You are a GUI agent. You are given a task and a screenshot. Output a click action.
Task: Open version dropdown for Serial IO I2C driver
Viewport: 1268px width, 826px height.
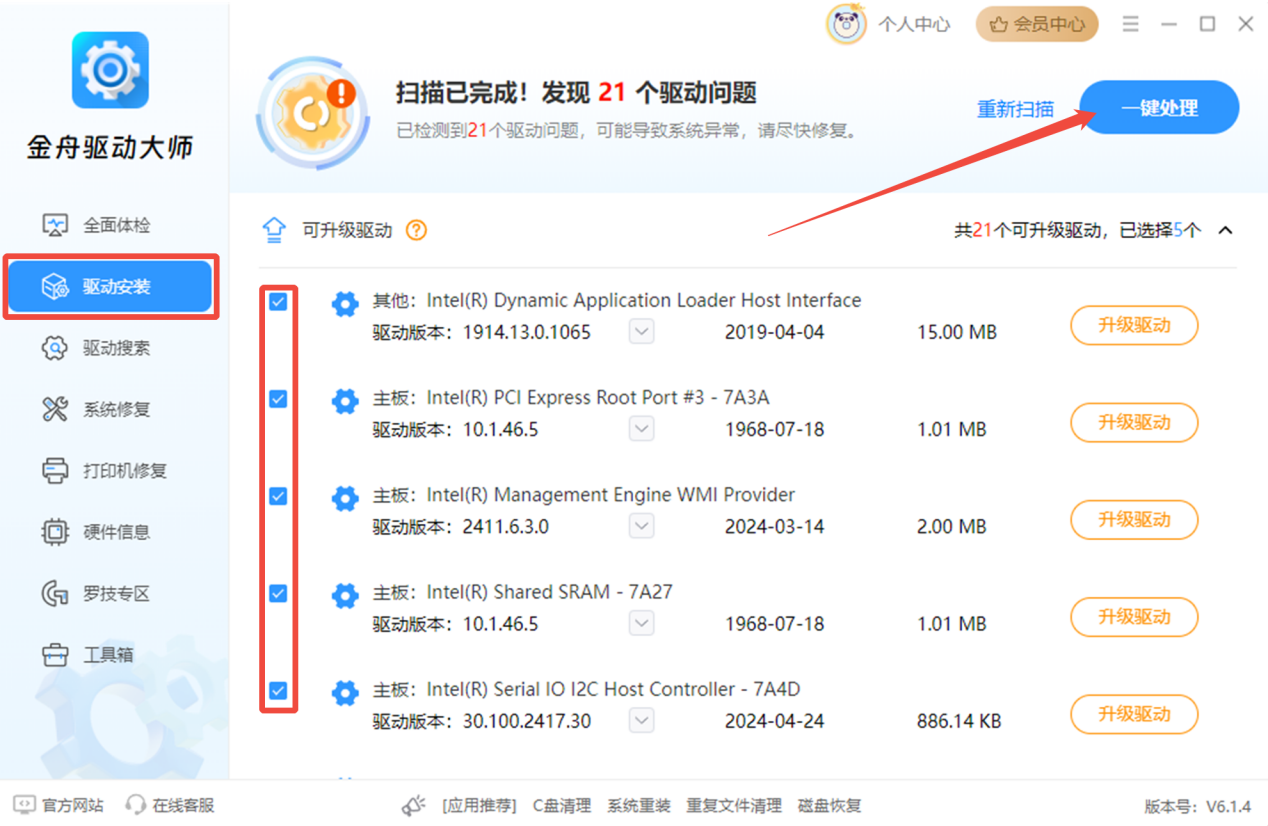pos(640,720)
